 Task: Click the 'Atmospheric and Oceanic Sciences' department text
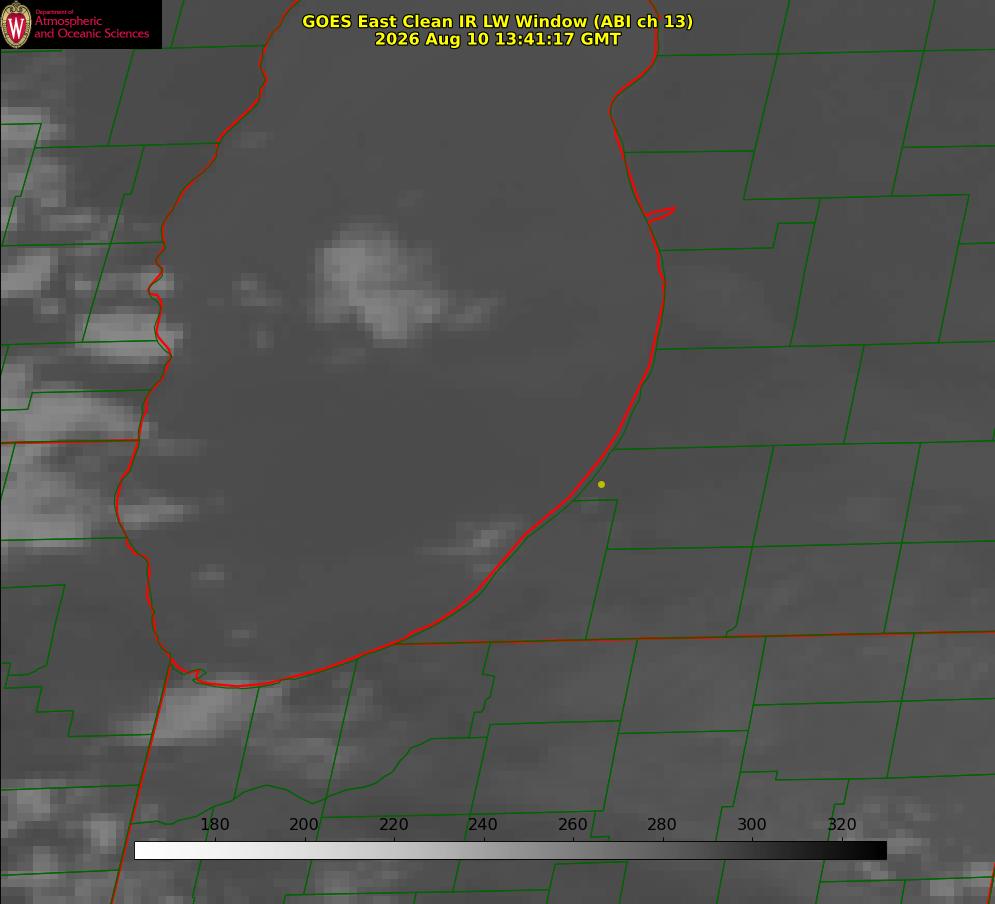(91, 27)
